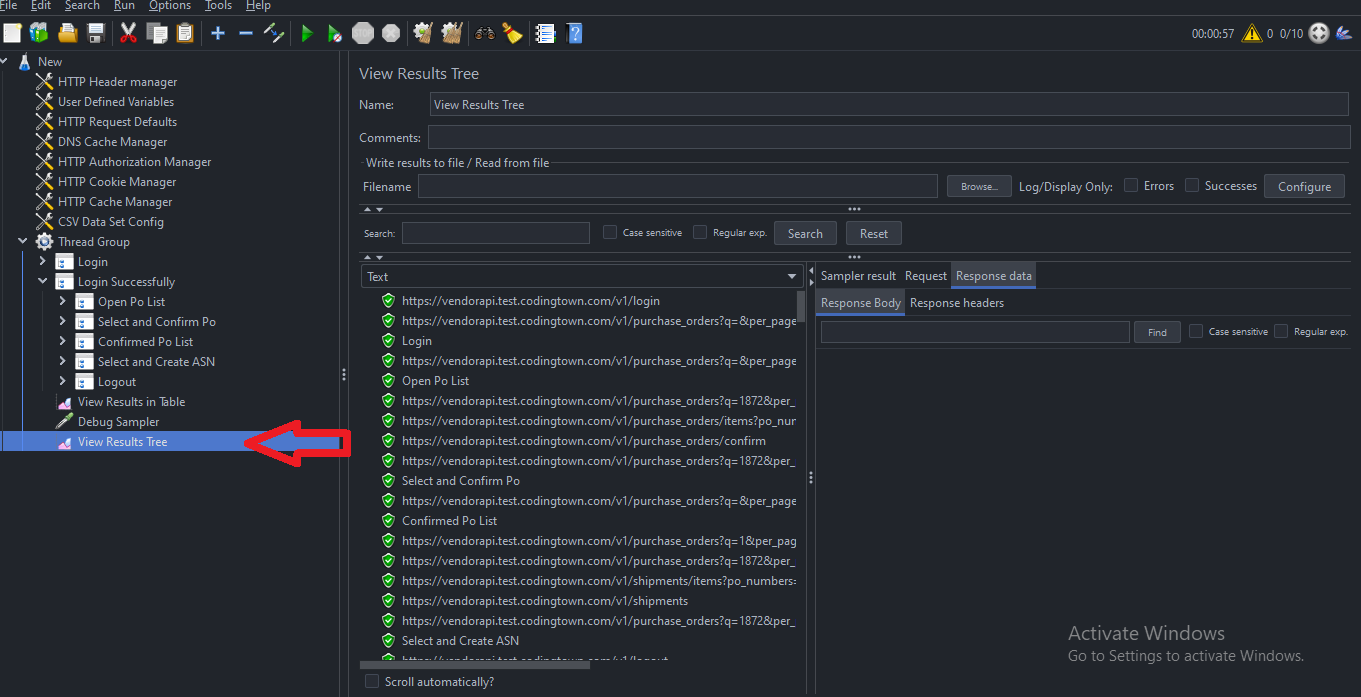Click the Shutdown threads icon
Image resolution: width=1361 pixels, height=697 pixels.
coord(391,33)
